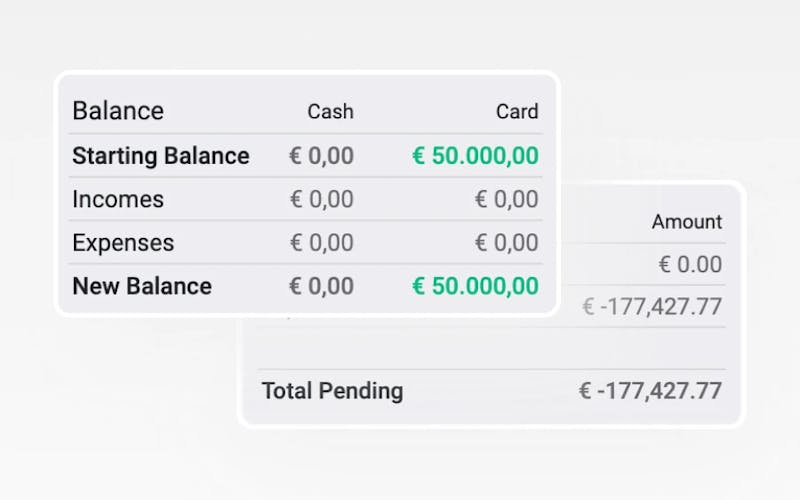Viewport: 800px width, 500px height.
Task: Select the Cash column header
Action: pyautogui.click(x=330, y=112)
